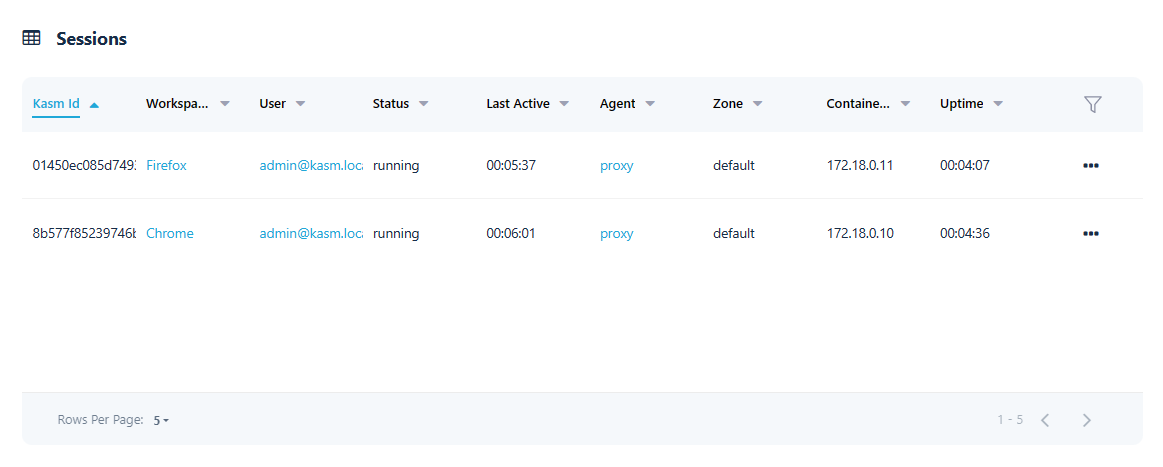Image resolution: width=1163 pixels, height=467 pixels.
Task: Expand the Status column dropdown arrow
Action: click(424, 104)
